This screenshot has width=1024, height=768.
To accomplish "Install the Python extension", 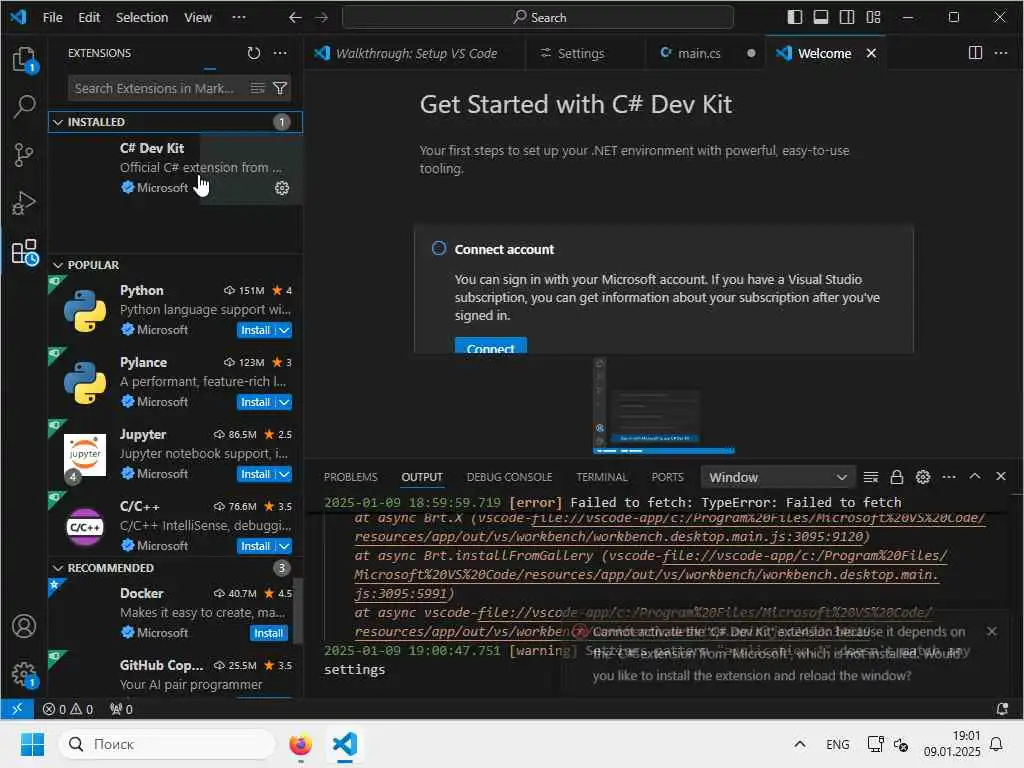I will (255, 330).
